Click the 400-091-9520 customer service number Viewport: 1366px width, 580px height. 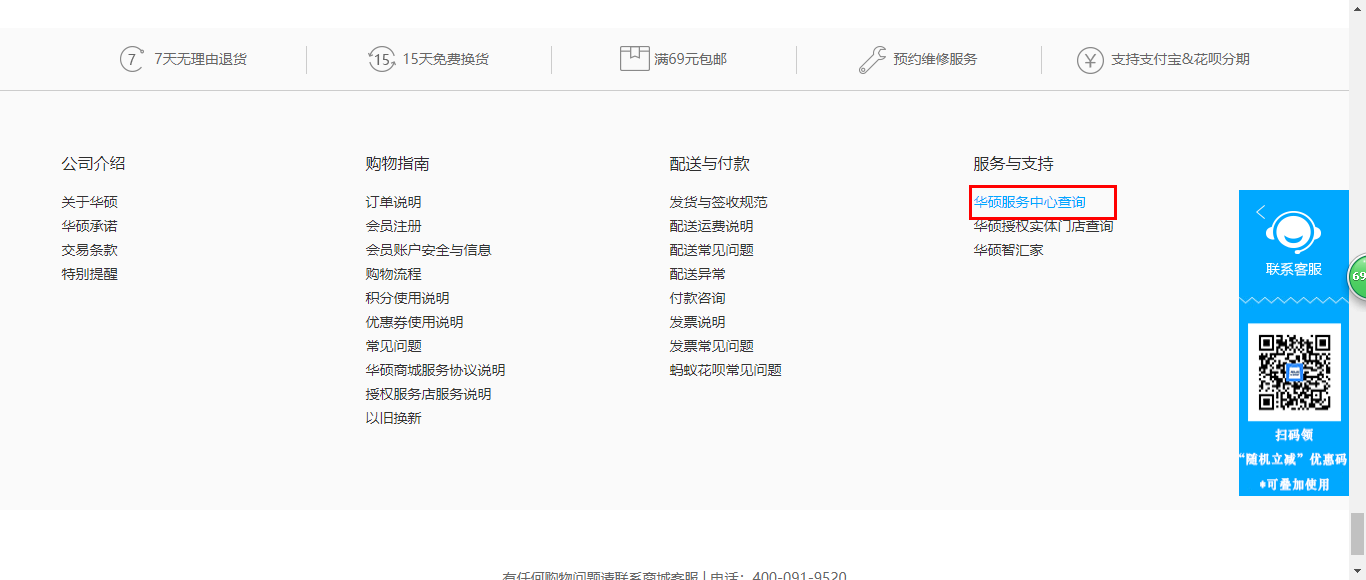point(802,575)
